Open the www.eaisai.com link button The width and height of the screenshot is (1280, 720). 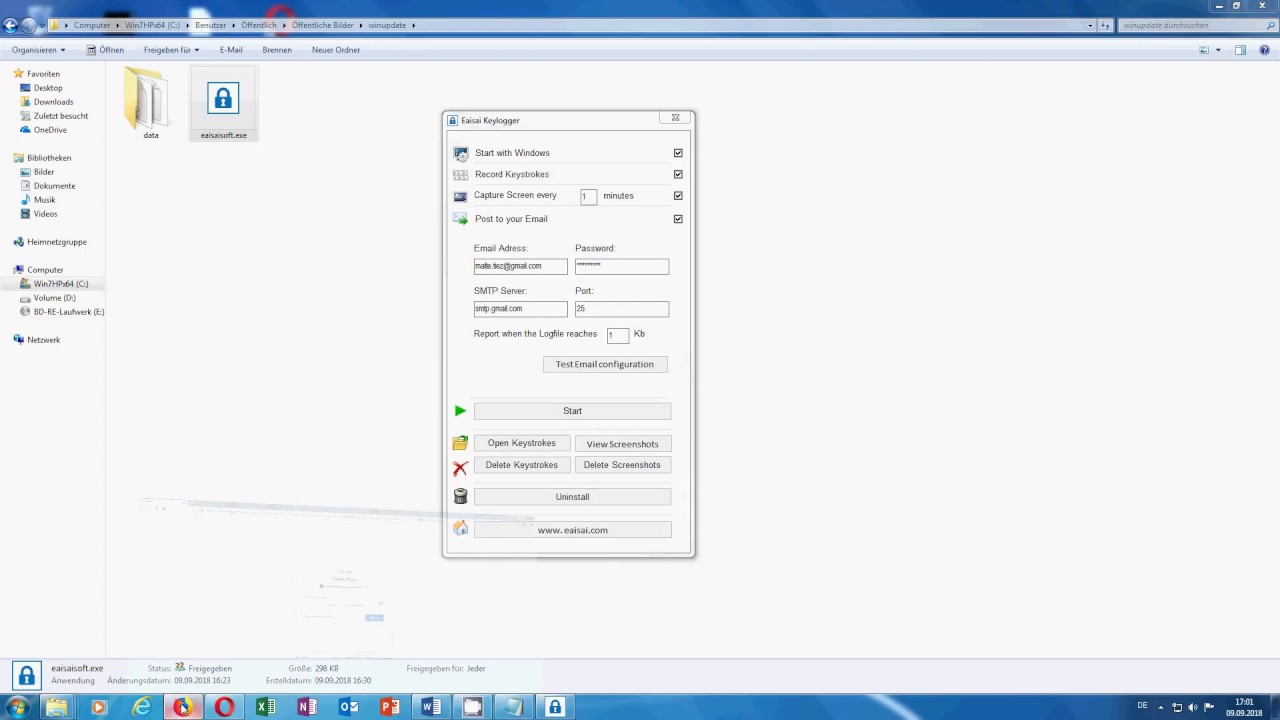coord(572,530)
